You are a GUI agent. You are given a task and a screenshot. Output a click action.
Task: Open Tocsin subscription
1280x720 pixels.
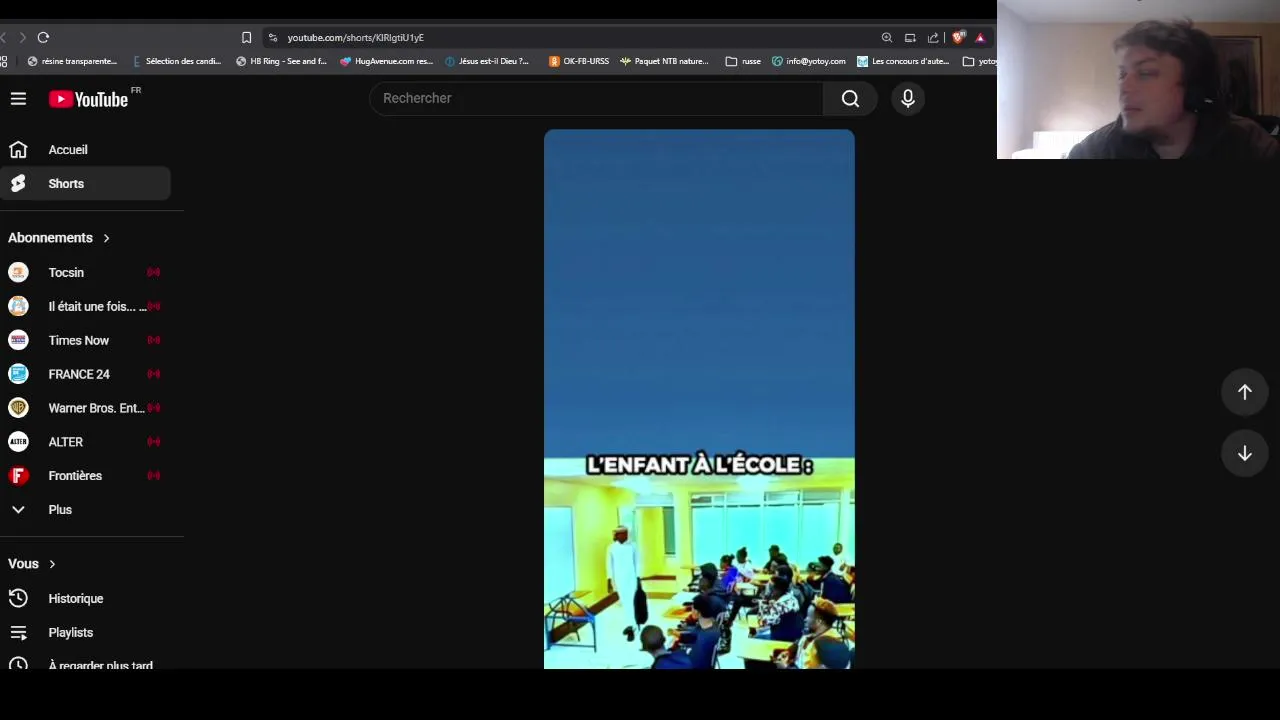[x=85, y=272]
